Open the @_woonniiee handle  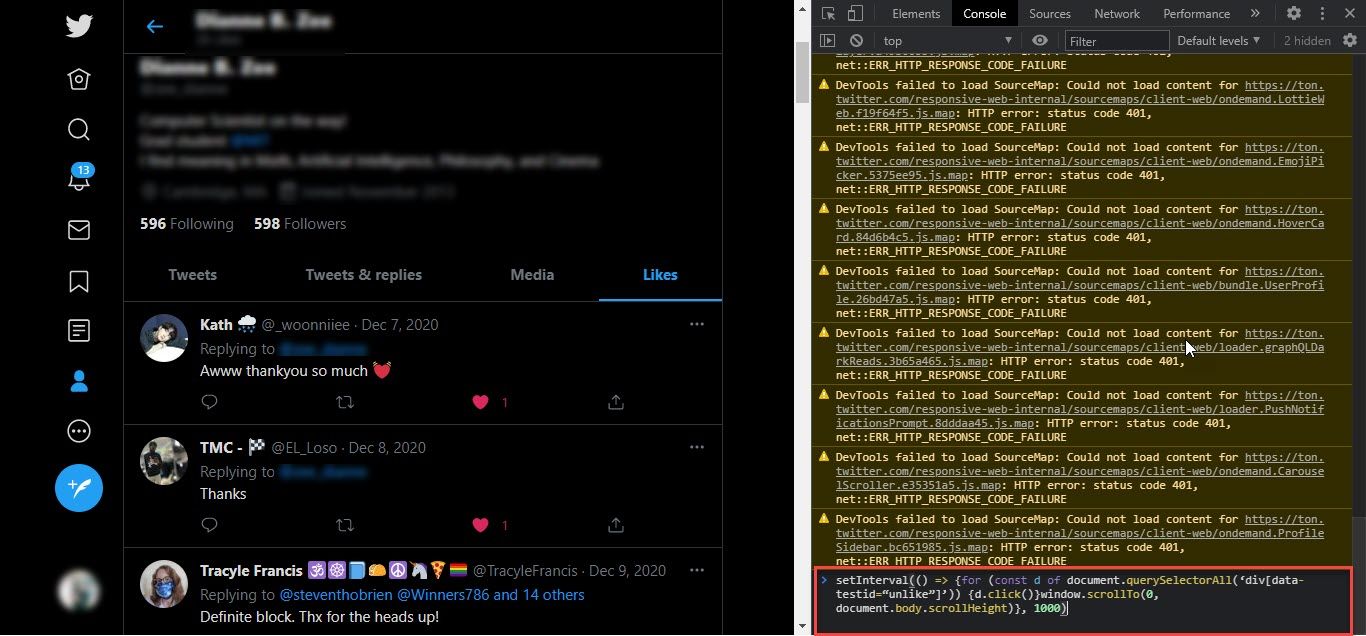306,325
